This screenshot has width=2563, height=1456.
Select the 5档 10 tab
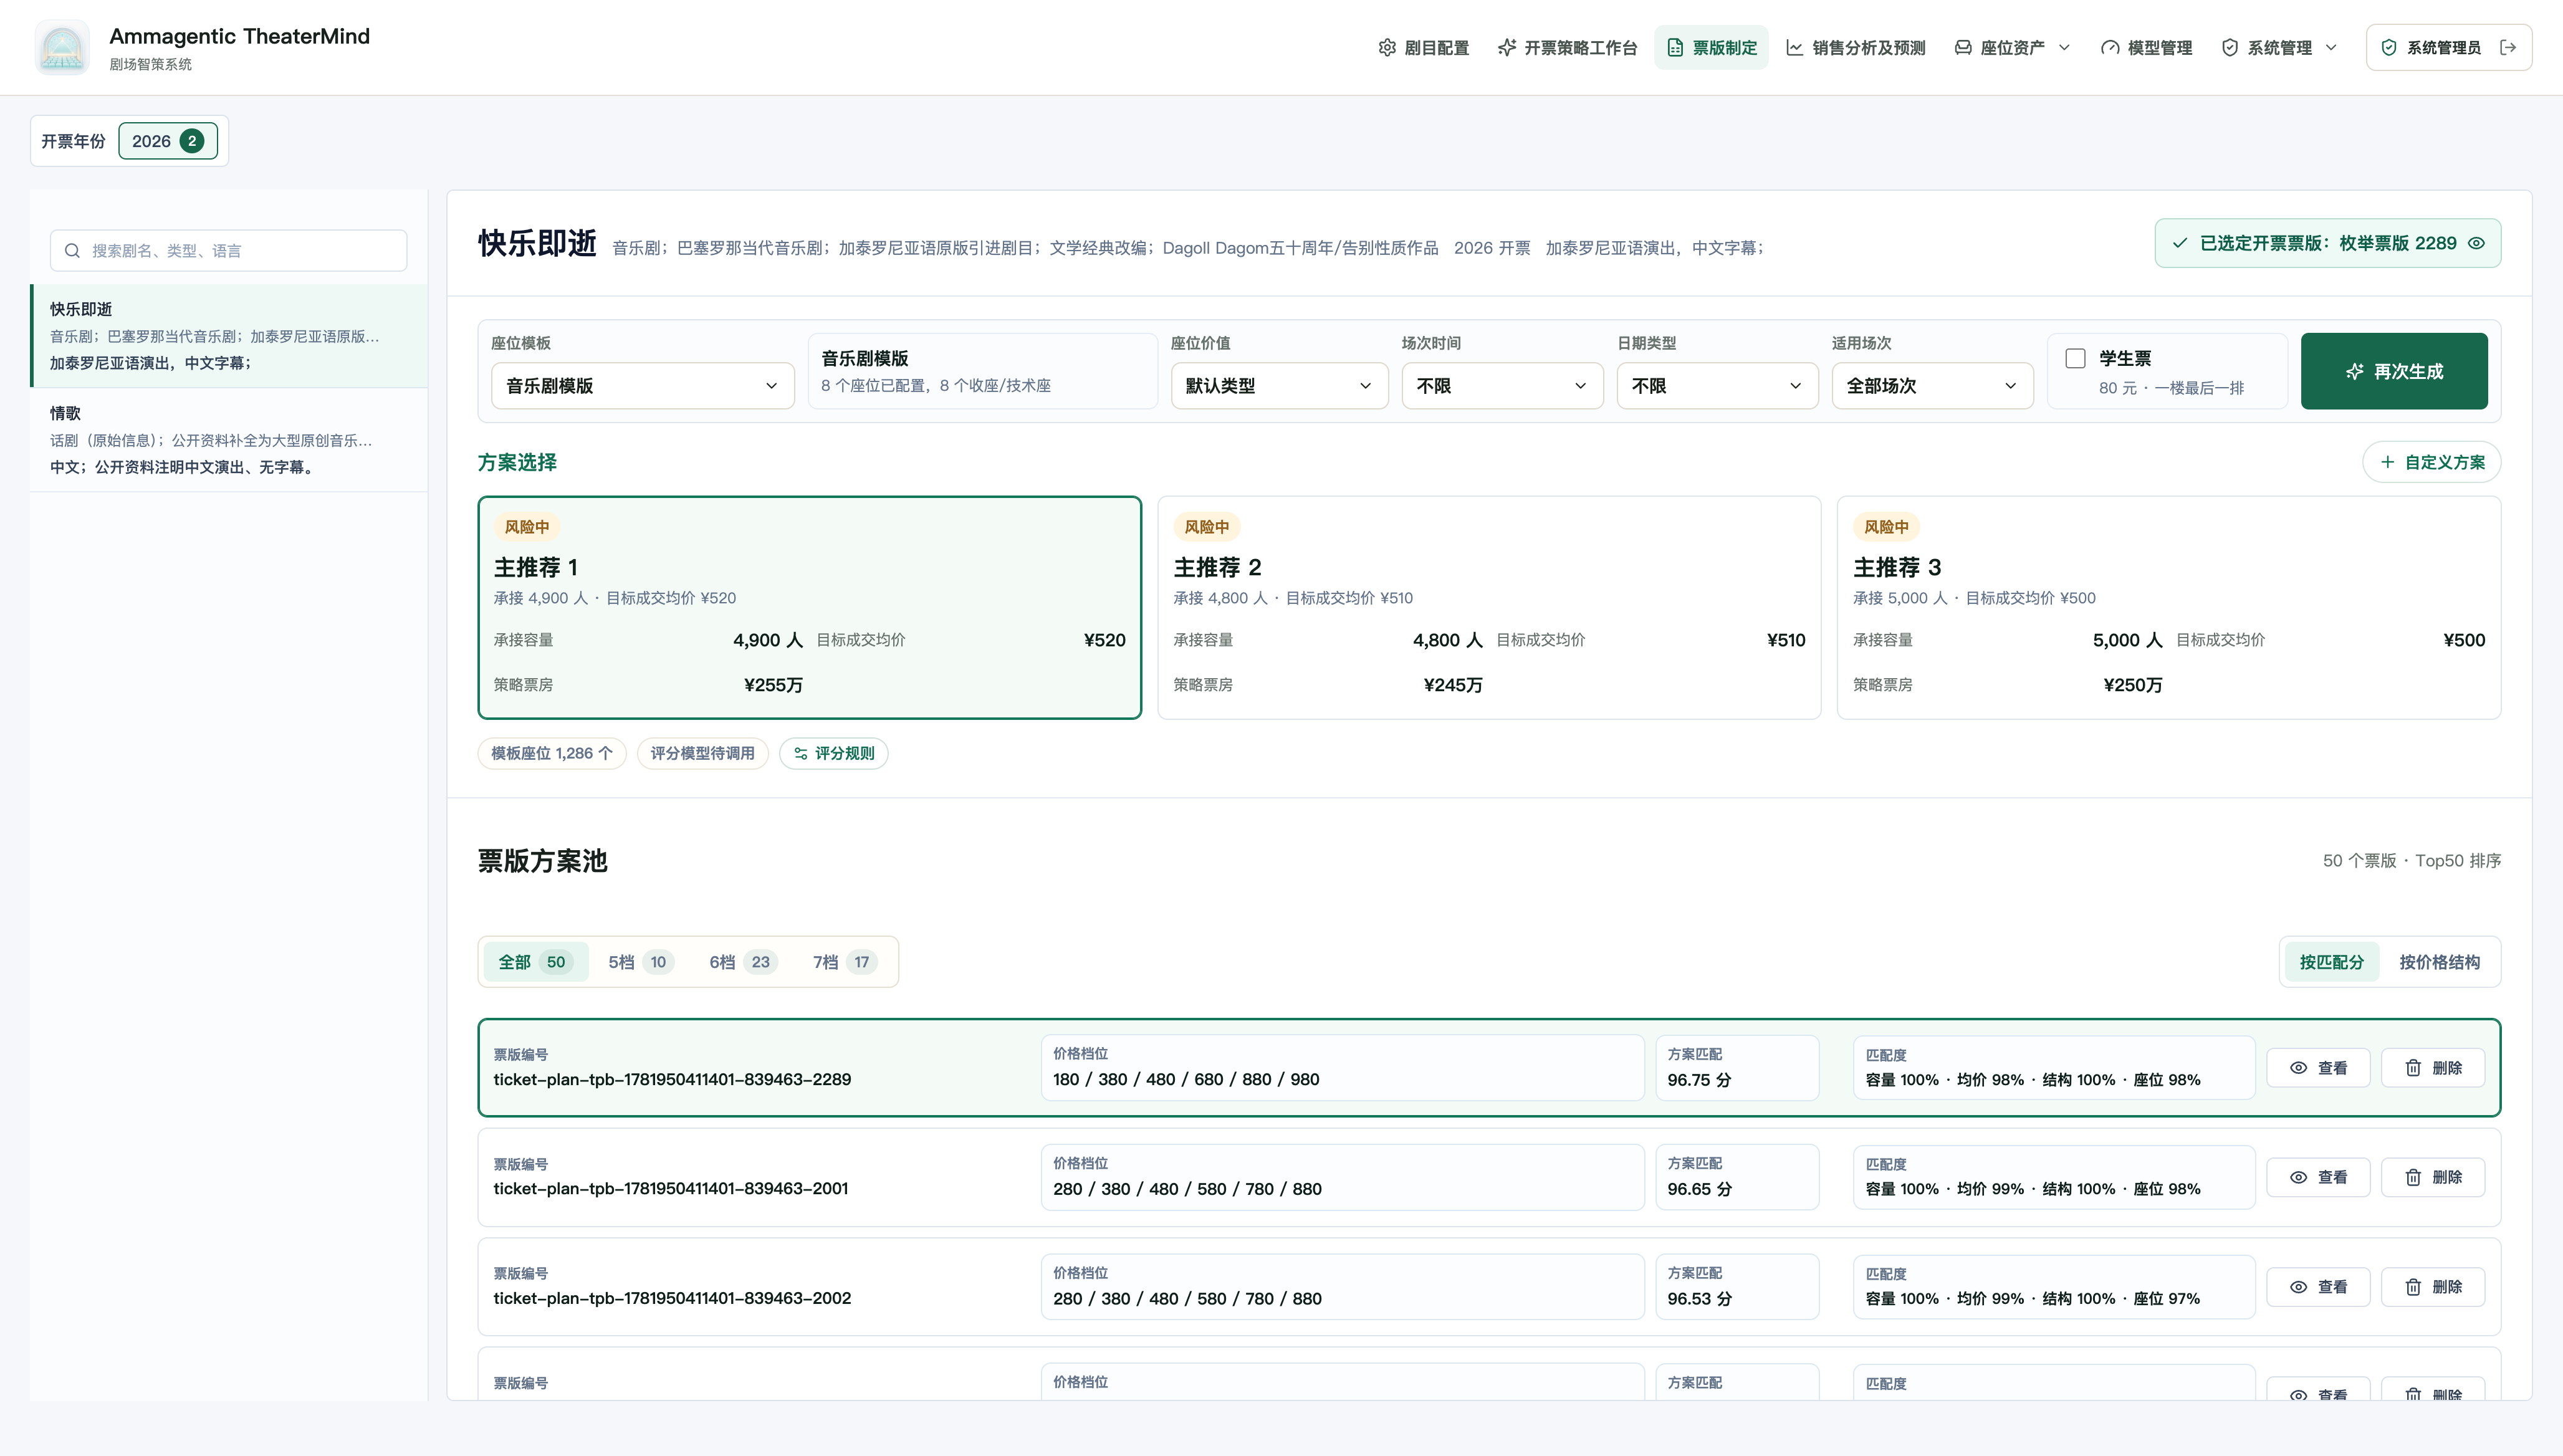click(x=640, y=962)
